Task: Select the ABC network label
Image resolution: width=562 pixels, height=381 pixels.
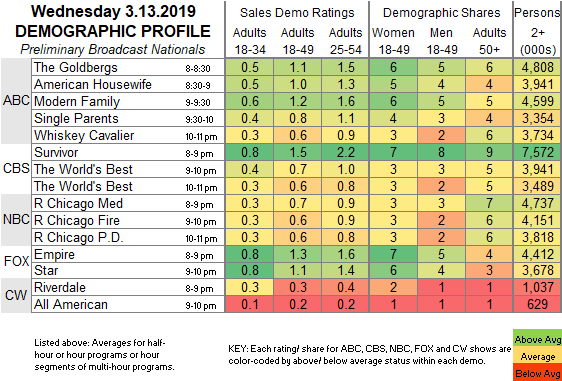Action: [16, 101]
